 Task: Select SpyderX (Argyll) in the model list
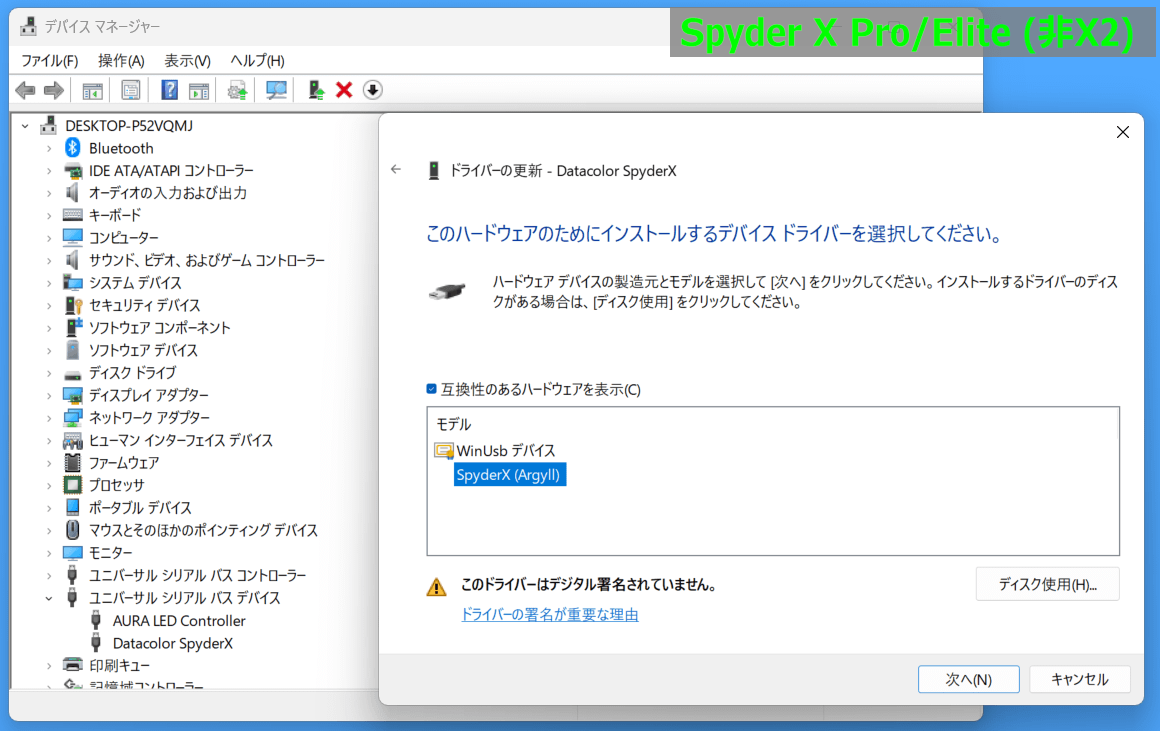508,475
